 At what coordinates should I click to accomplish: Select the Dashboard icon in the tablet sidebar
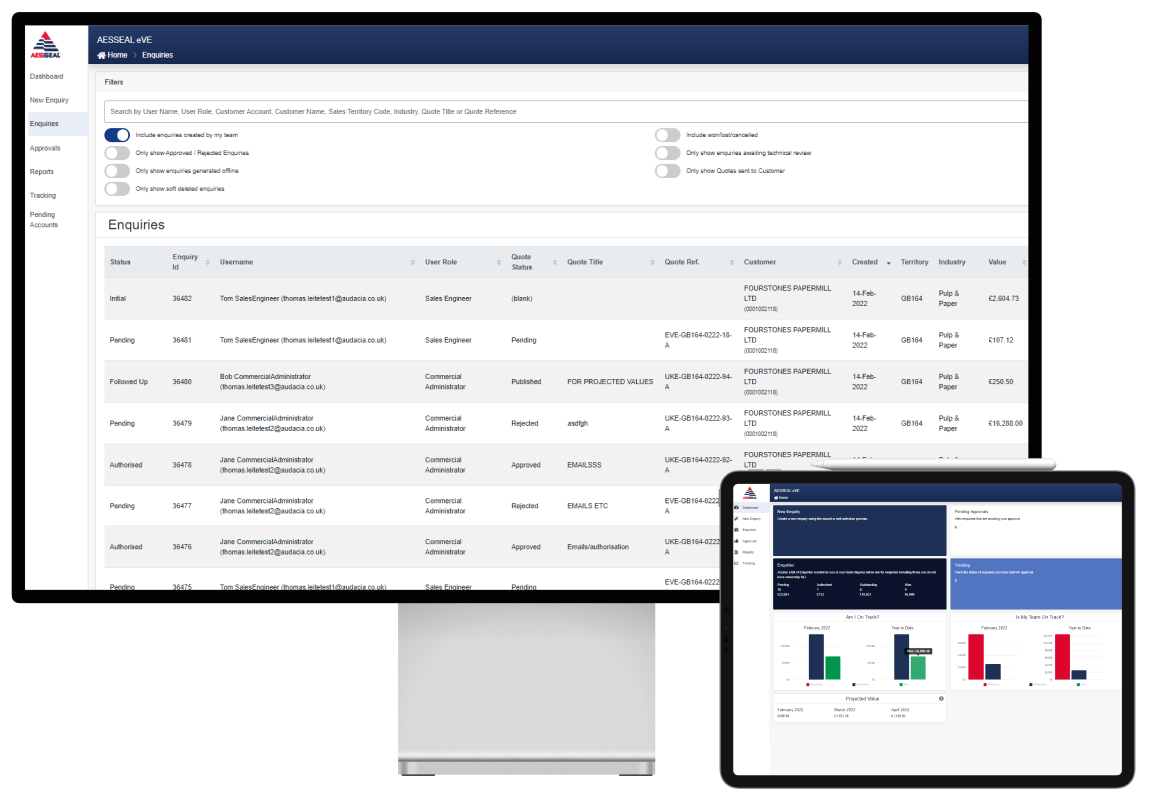tap(736, 507)
